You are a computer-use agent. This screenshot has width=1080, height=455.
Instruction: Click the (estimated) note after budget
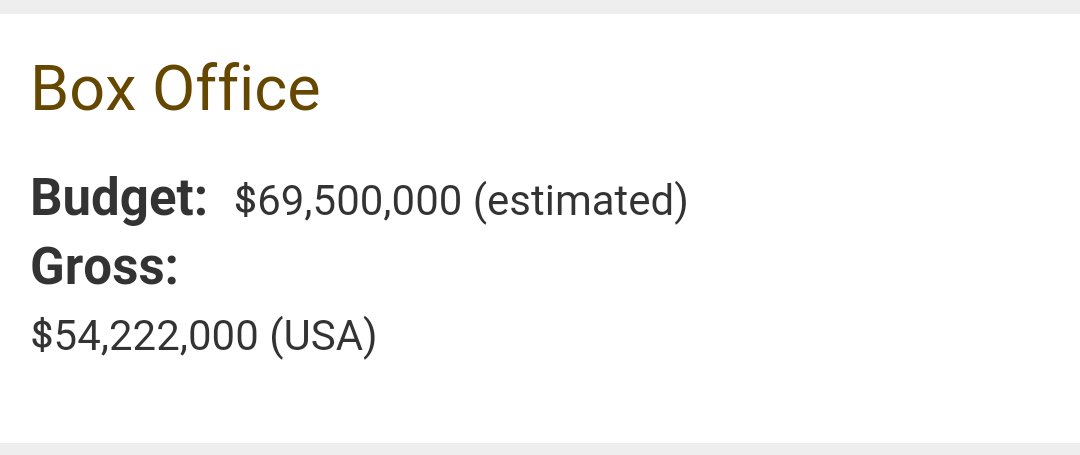click(581, 201)
